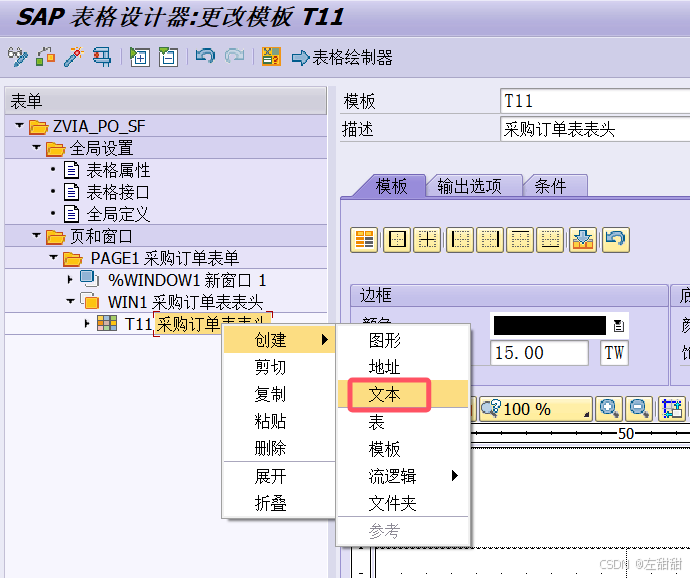Open the color picker button beside black swatch
This screenshot has width=690, height=578.
pos(618,326)
